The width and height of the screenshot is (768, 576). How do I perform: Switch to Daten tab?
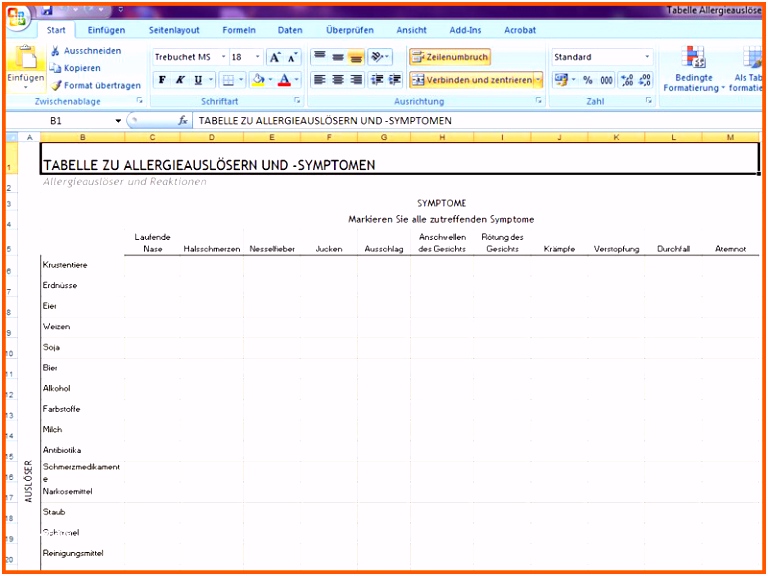pyautogui.click(x=290, y=30)
